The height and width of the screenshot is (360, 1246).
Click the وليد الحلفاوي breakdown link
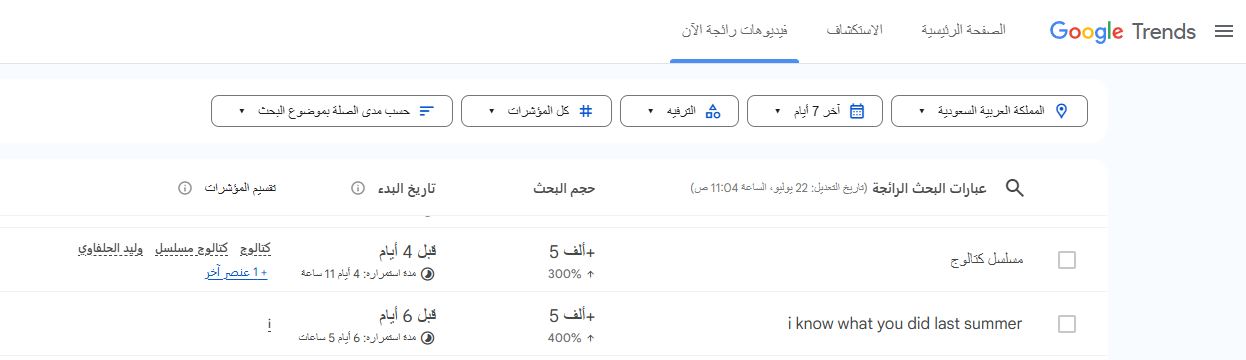[111, 248]
